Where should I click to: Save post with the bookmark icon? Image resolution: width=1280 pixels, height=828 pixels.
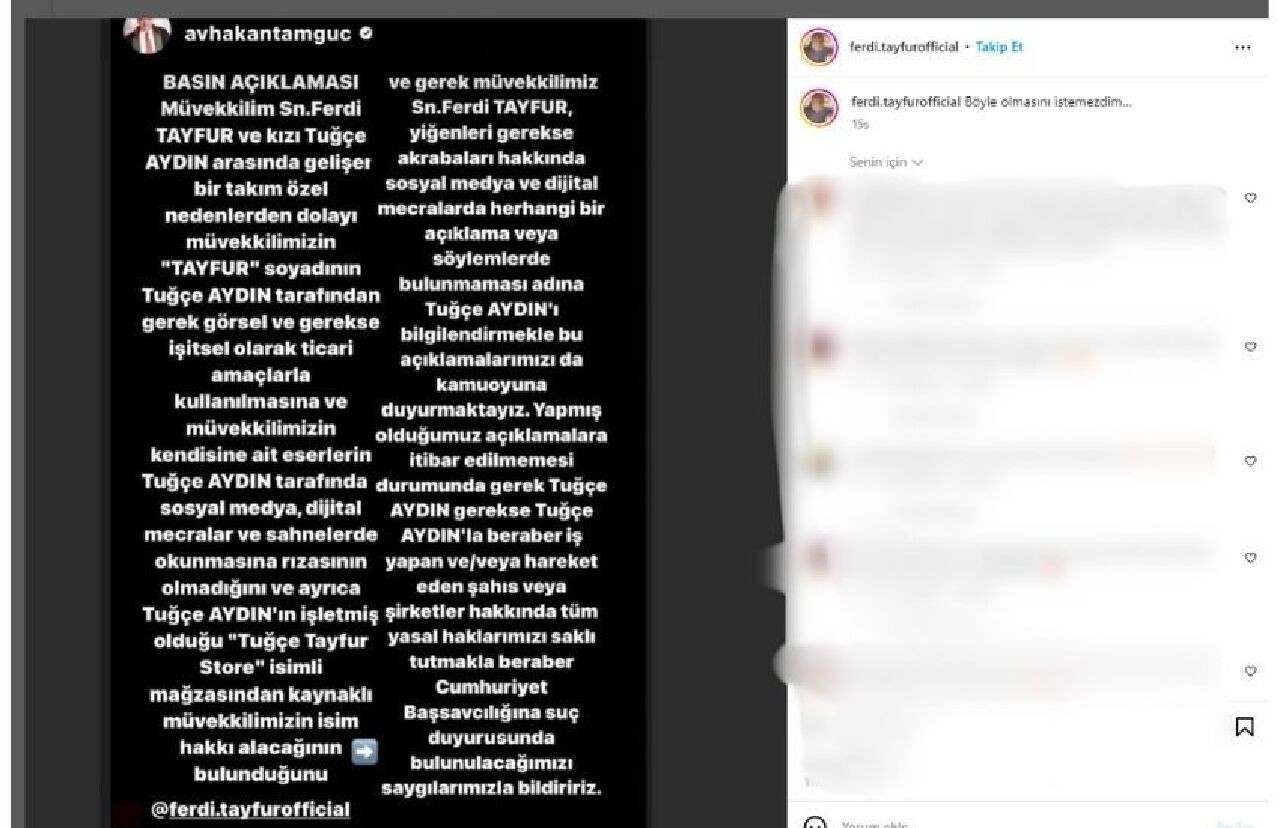click(x=1245, y=727)
